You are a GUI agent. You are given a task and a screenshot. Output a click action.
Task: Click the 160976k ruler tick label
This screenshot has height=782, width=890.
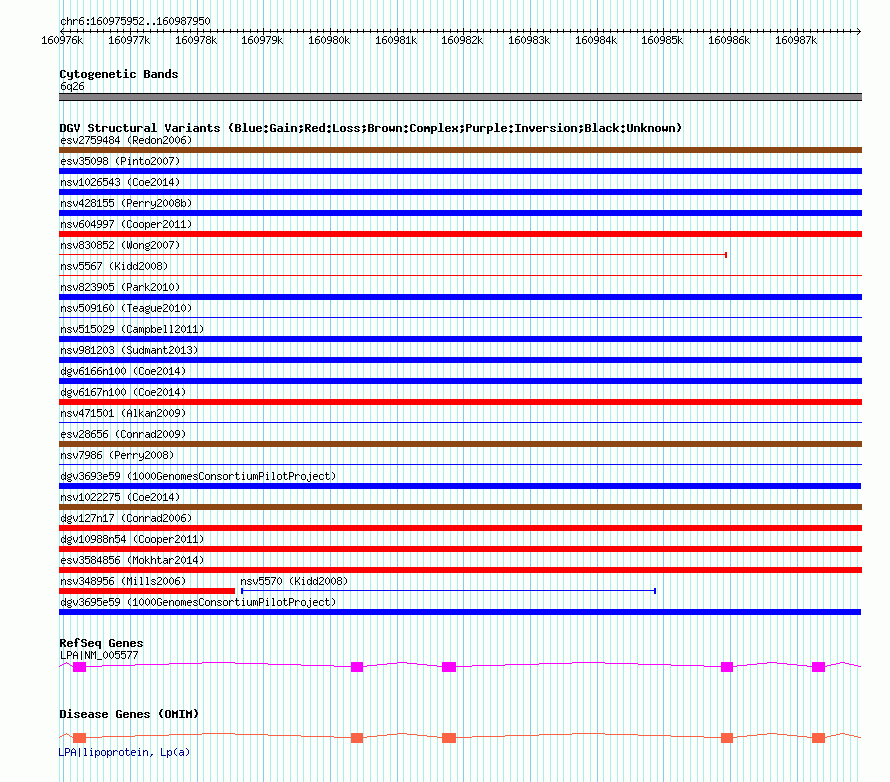pos(62,41)
